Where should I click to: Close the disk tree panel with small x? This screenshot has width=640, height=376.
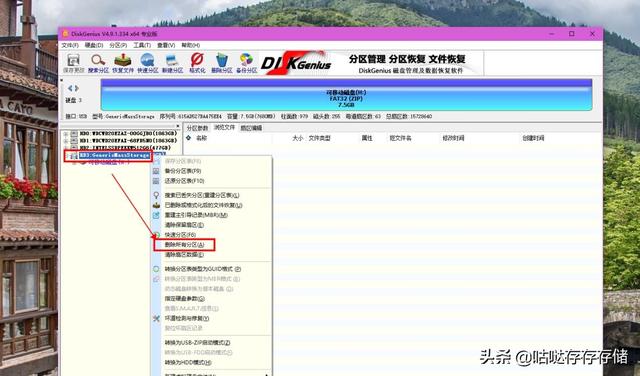(x=178, y=126)
